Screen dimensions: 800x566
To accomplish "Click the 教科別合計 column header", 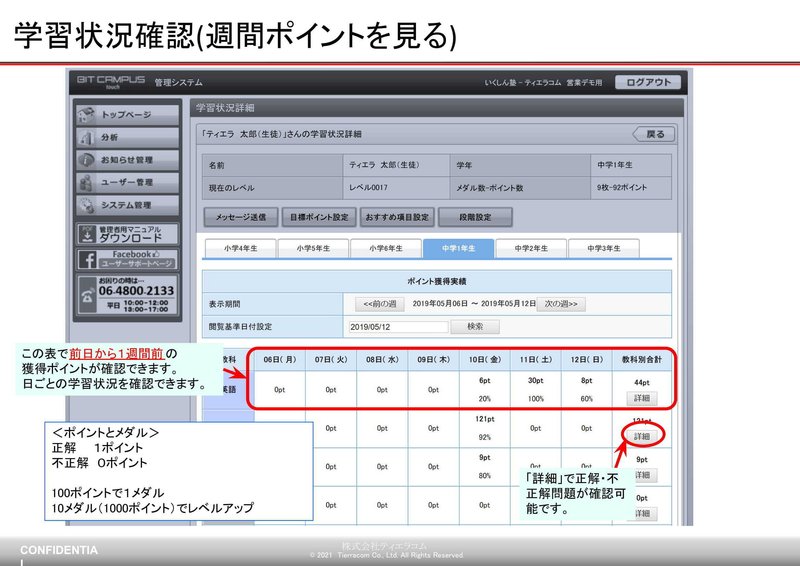I will (642, 359).
